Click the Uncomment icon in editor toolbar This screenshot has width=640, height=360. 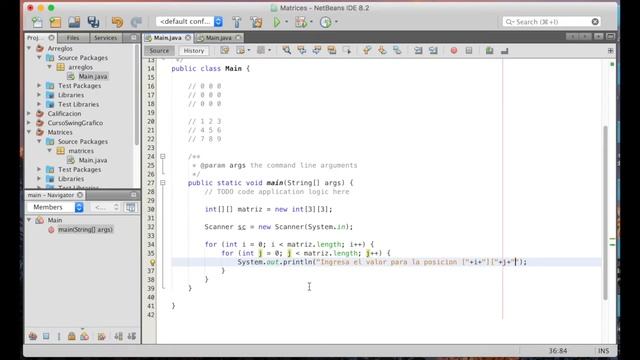(504, 51)
